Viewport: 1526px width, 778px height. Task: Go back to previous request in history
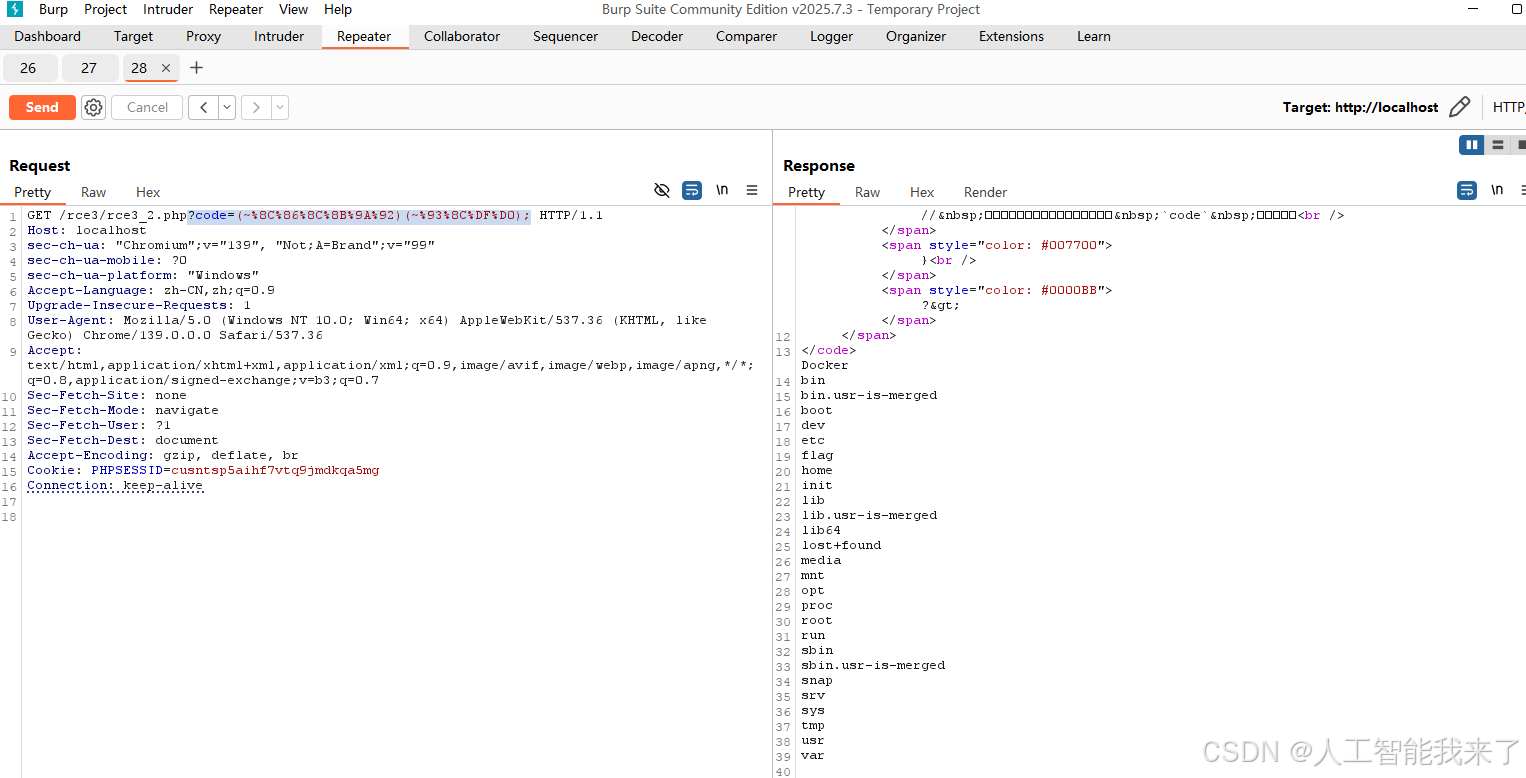[x=203, y=107]
